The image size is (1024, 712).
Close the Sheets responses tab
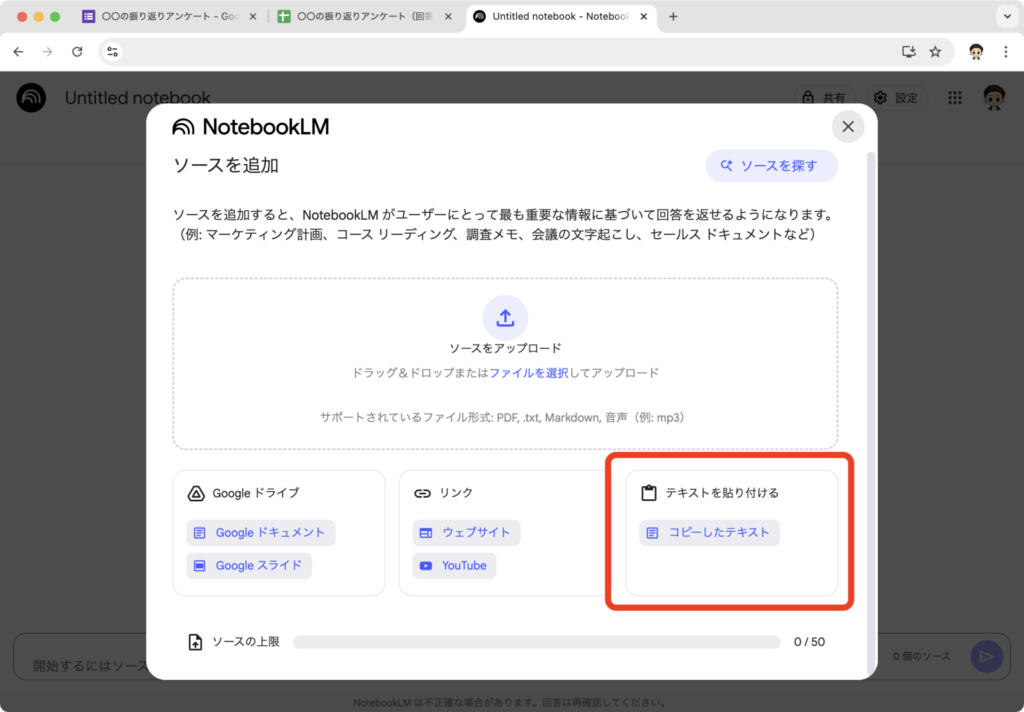pos(448,16)
